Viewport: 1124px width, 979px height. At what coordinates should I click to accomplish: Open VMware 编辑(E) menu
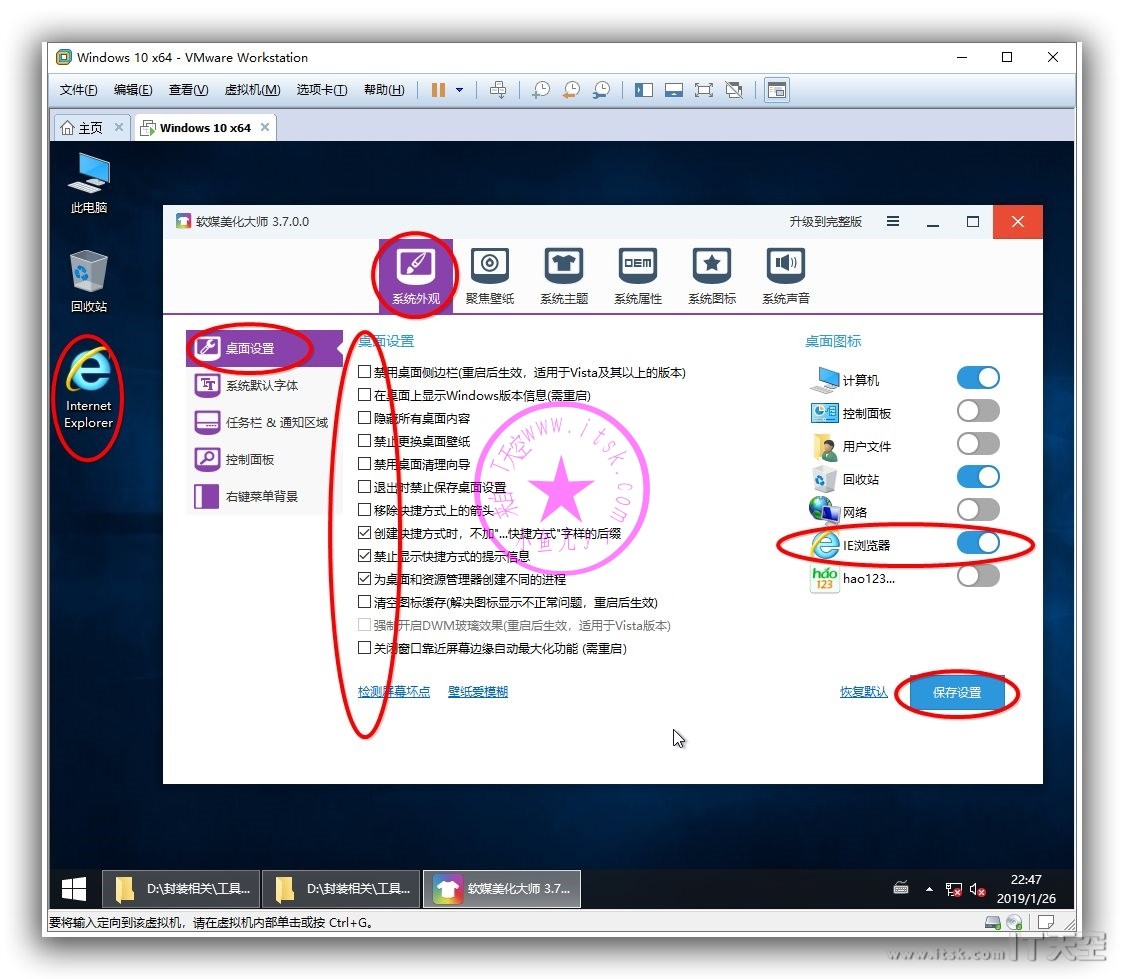(x=133, y=90)
